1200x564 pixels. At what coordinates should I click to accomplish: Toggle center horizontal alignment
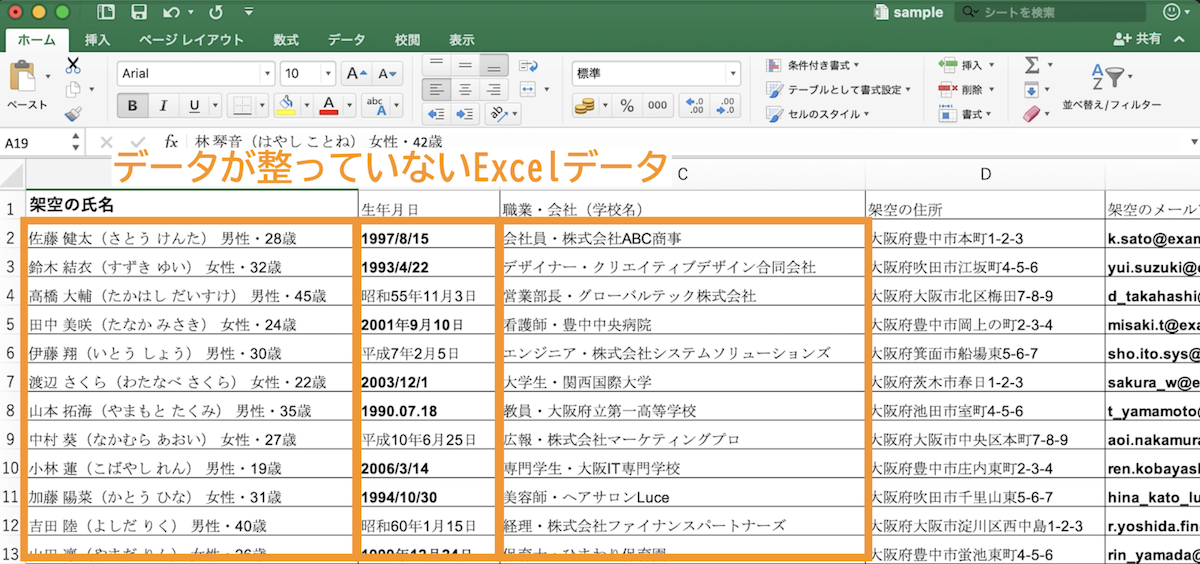coord(464,89)
